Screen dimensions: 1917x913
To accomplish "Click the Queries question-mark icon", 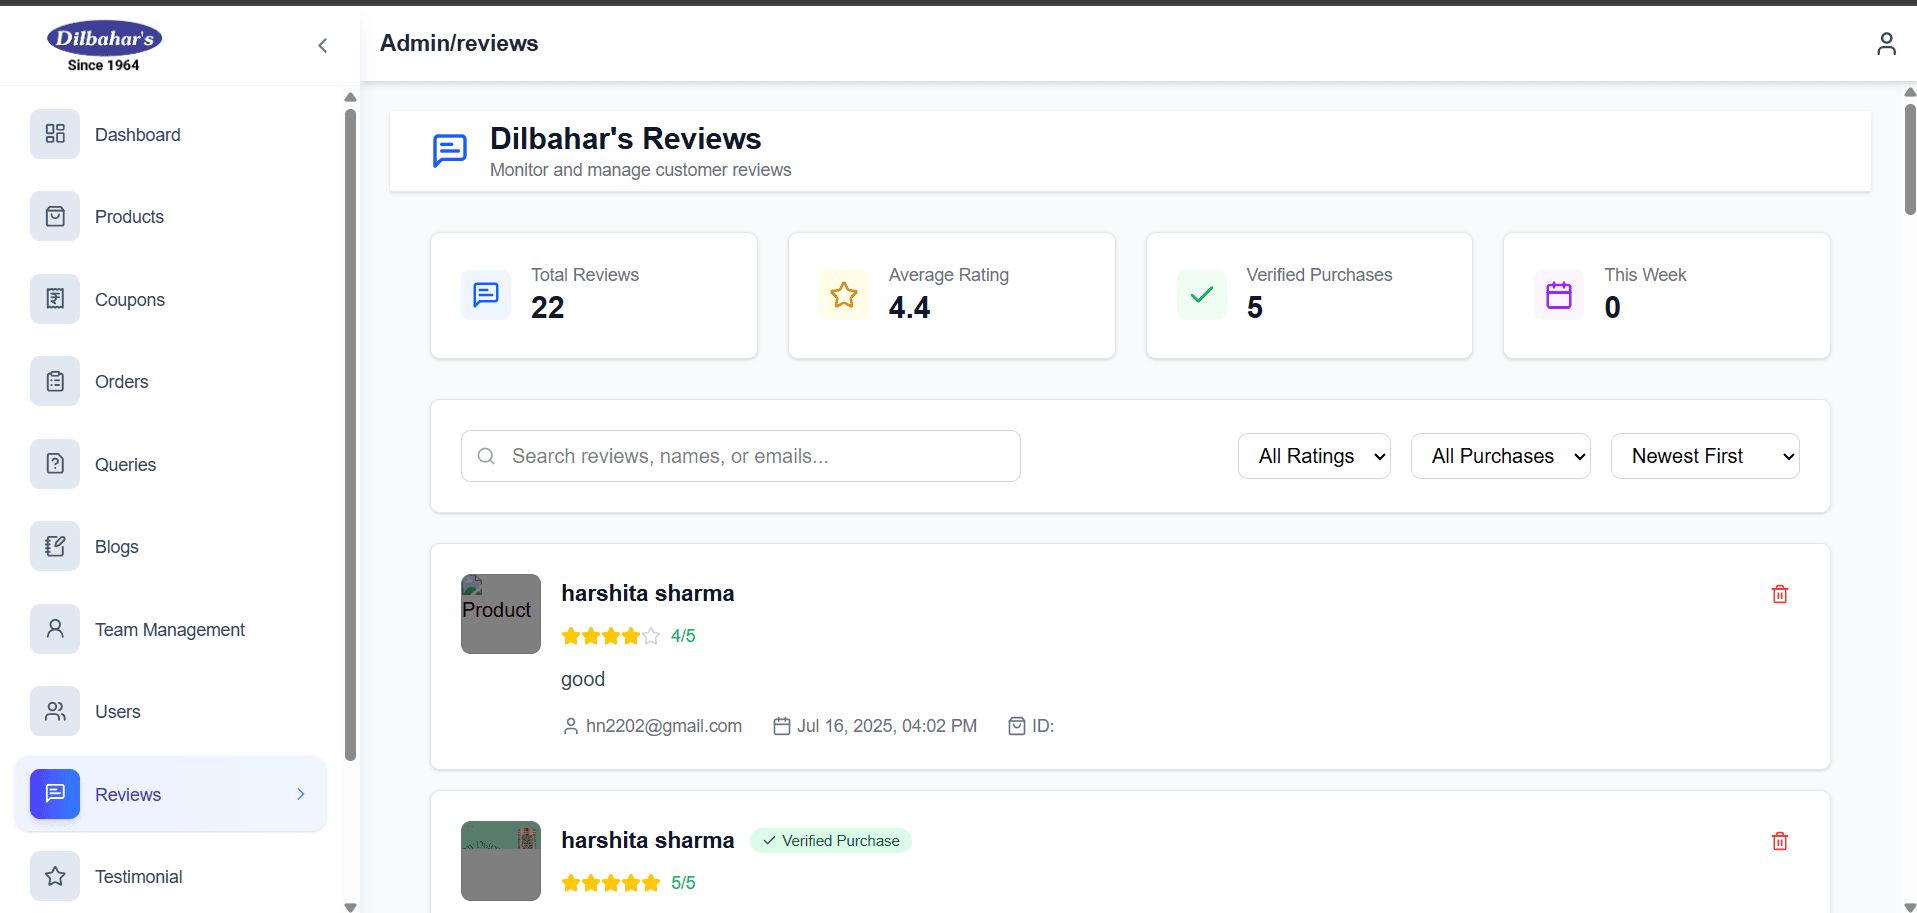I will tap(55, 464).
